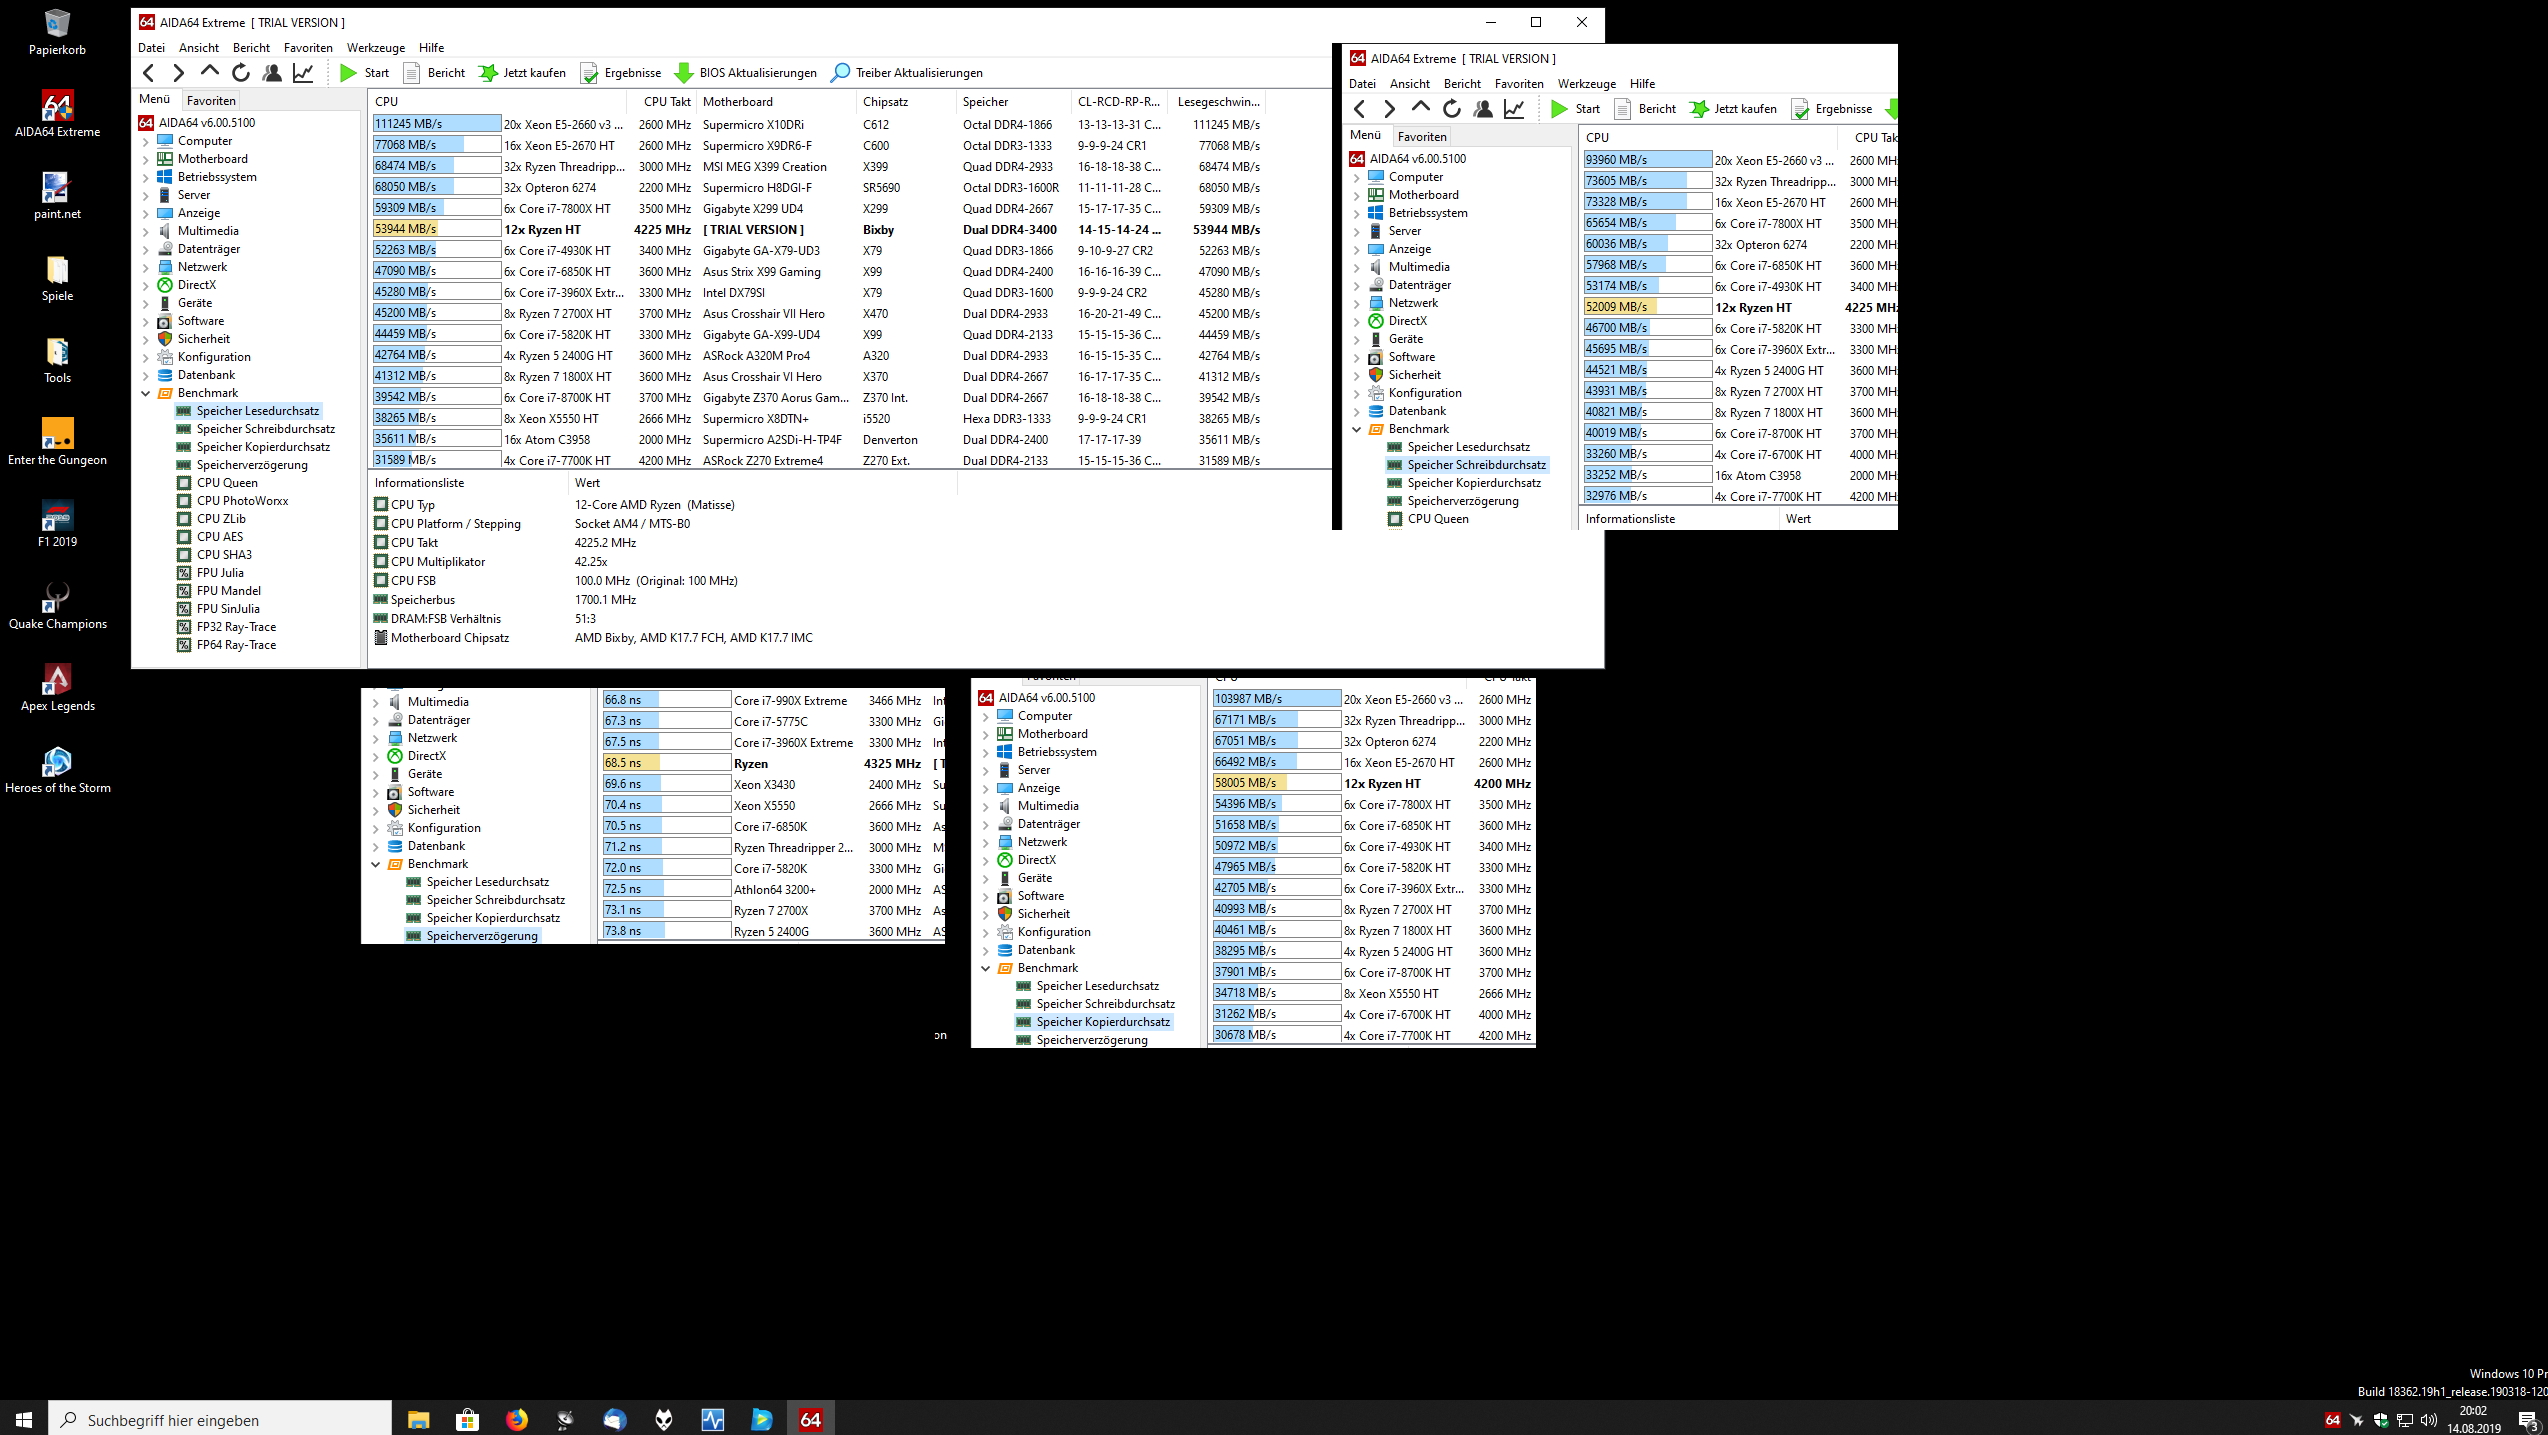Open Firefox from the taskbar
Screen dimensions: 2548x1435
[516, 1419]
